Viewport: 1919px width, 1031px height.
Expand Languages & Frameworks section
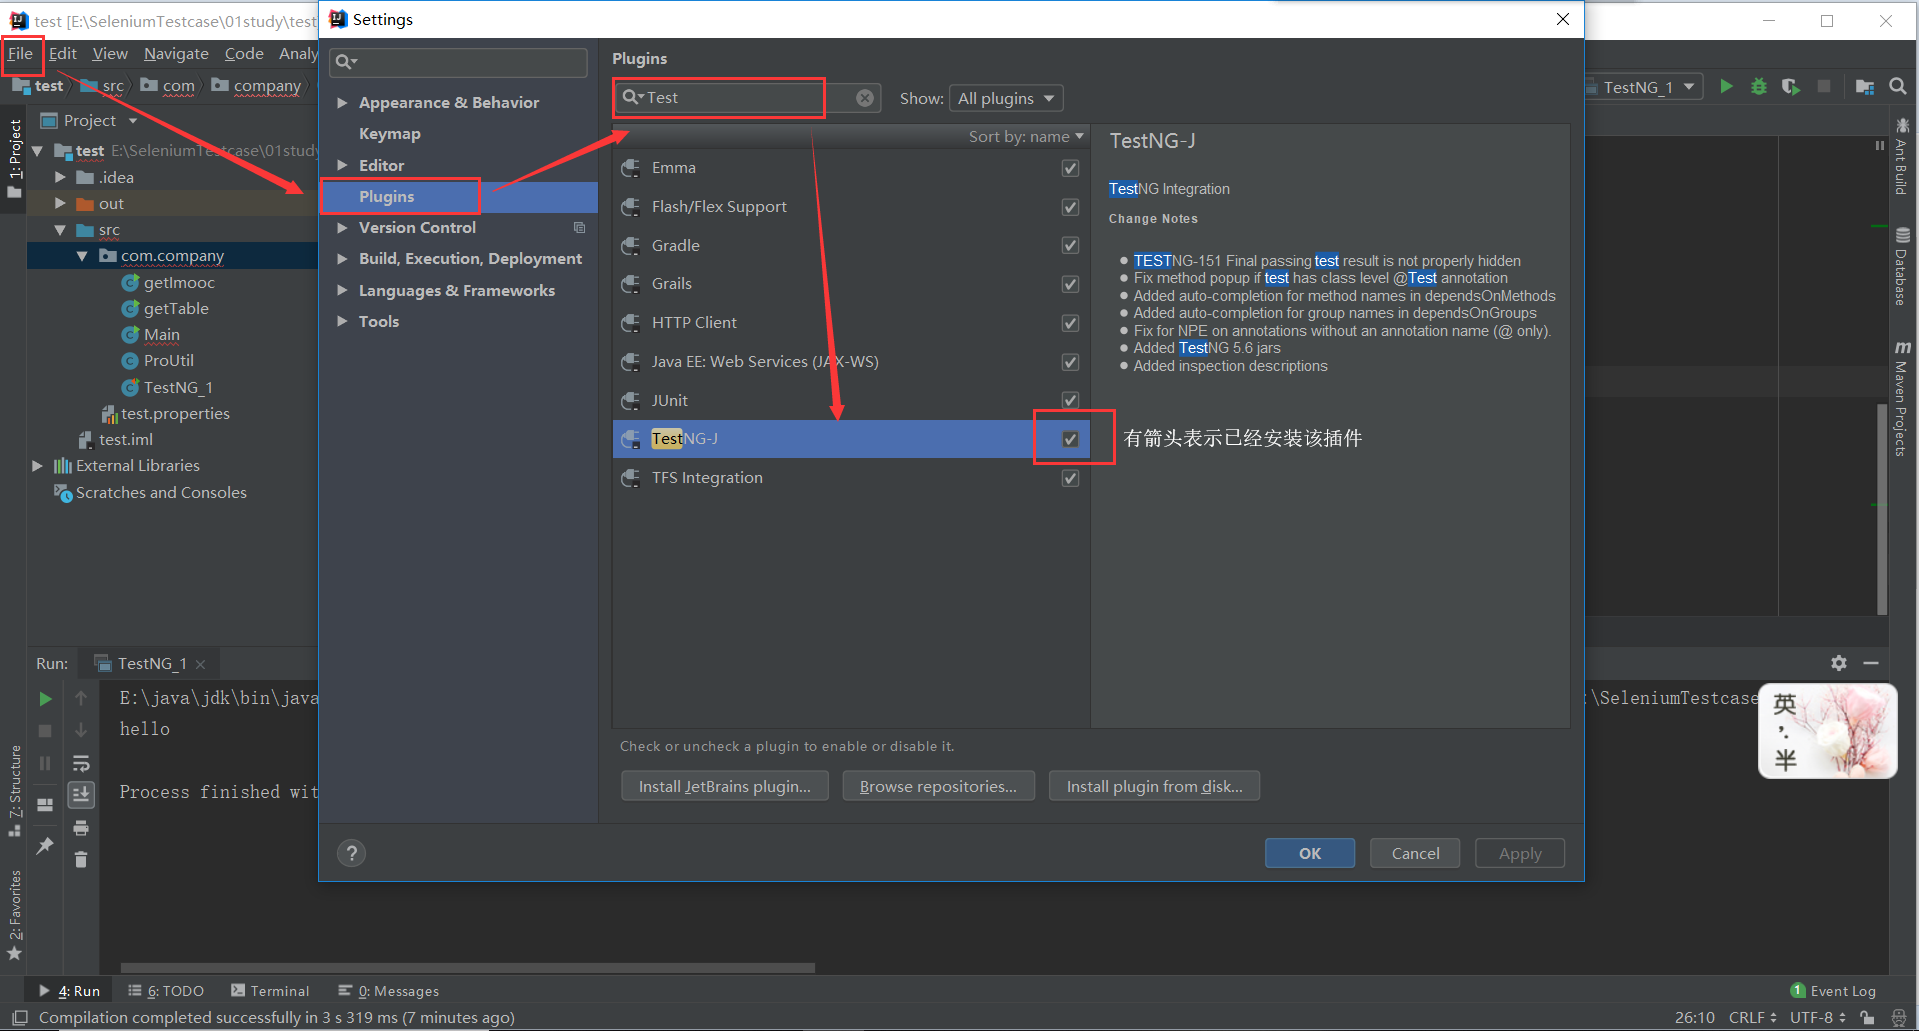point(342,291)
